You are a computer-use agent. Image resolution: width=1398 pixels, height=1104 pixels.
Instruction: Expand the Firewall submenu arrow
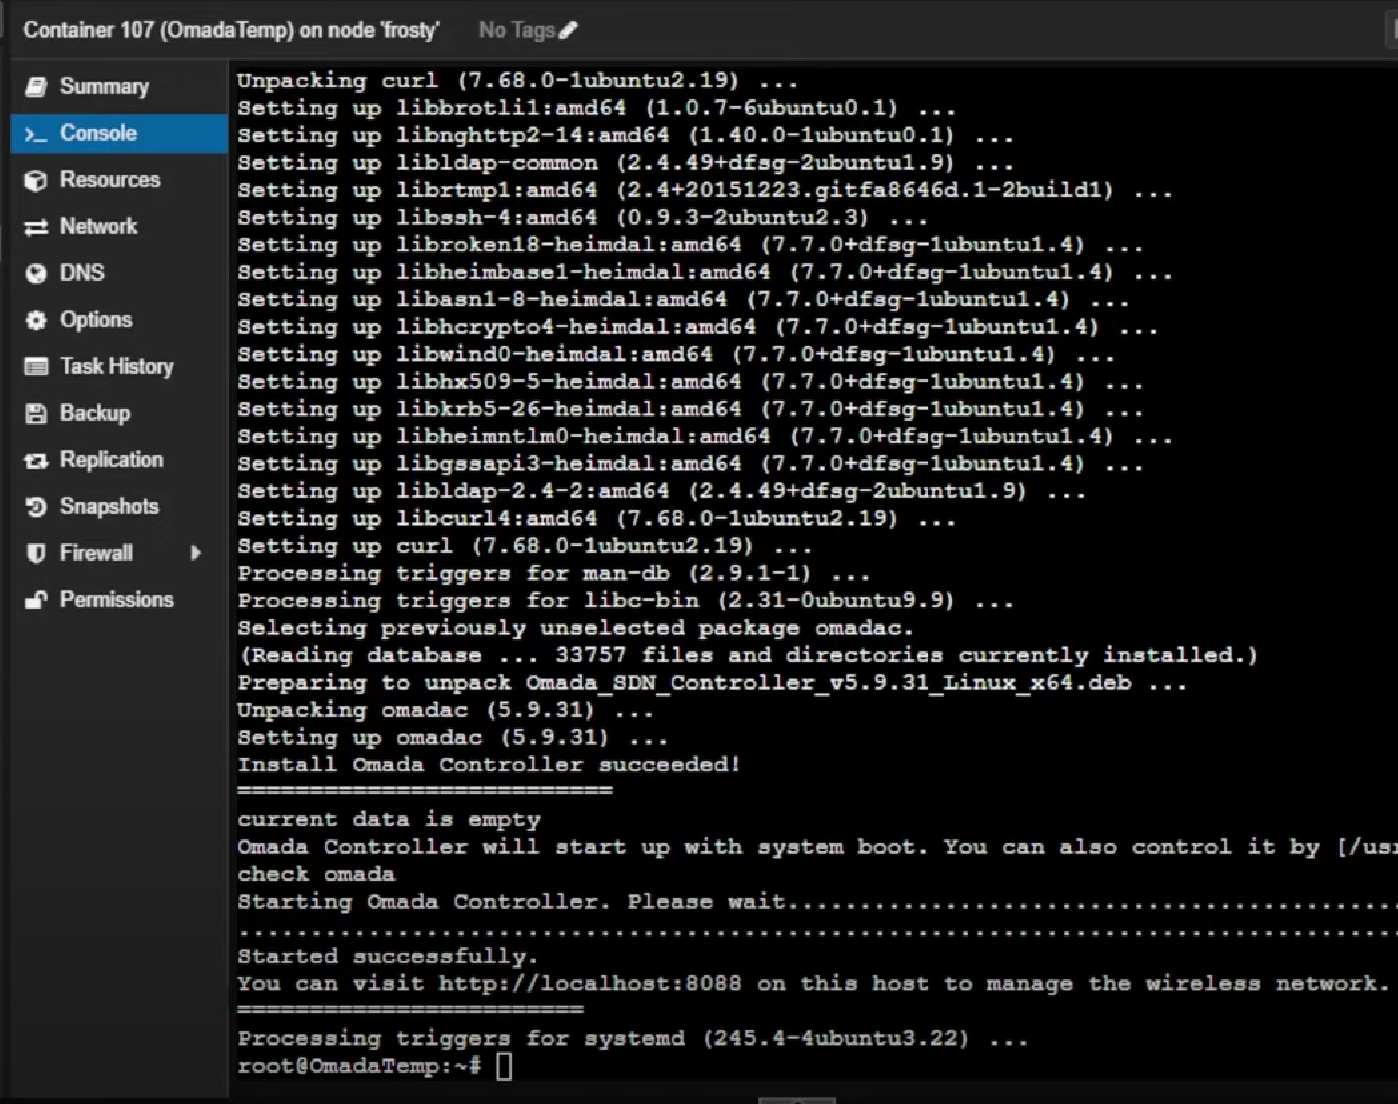pyautogui.click(x=196, y=553)
